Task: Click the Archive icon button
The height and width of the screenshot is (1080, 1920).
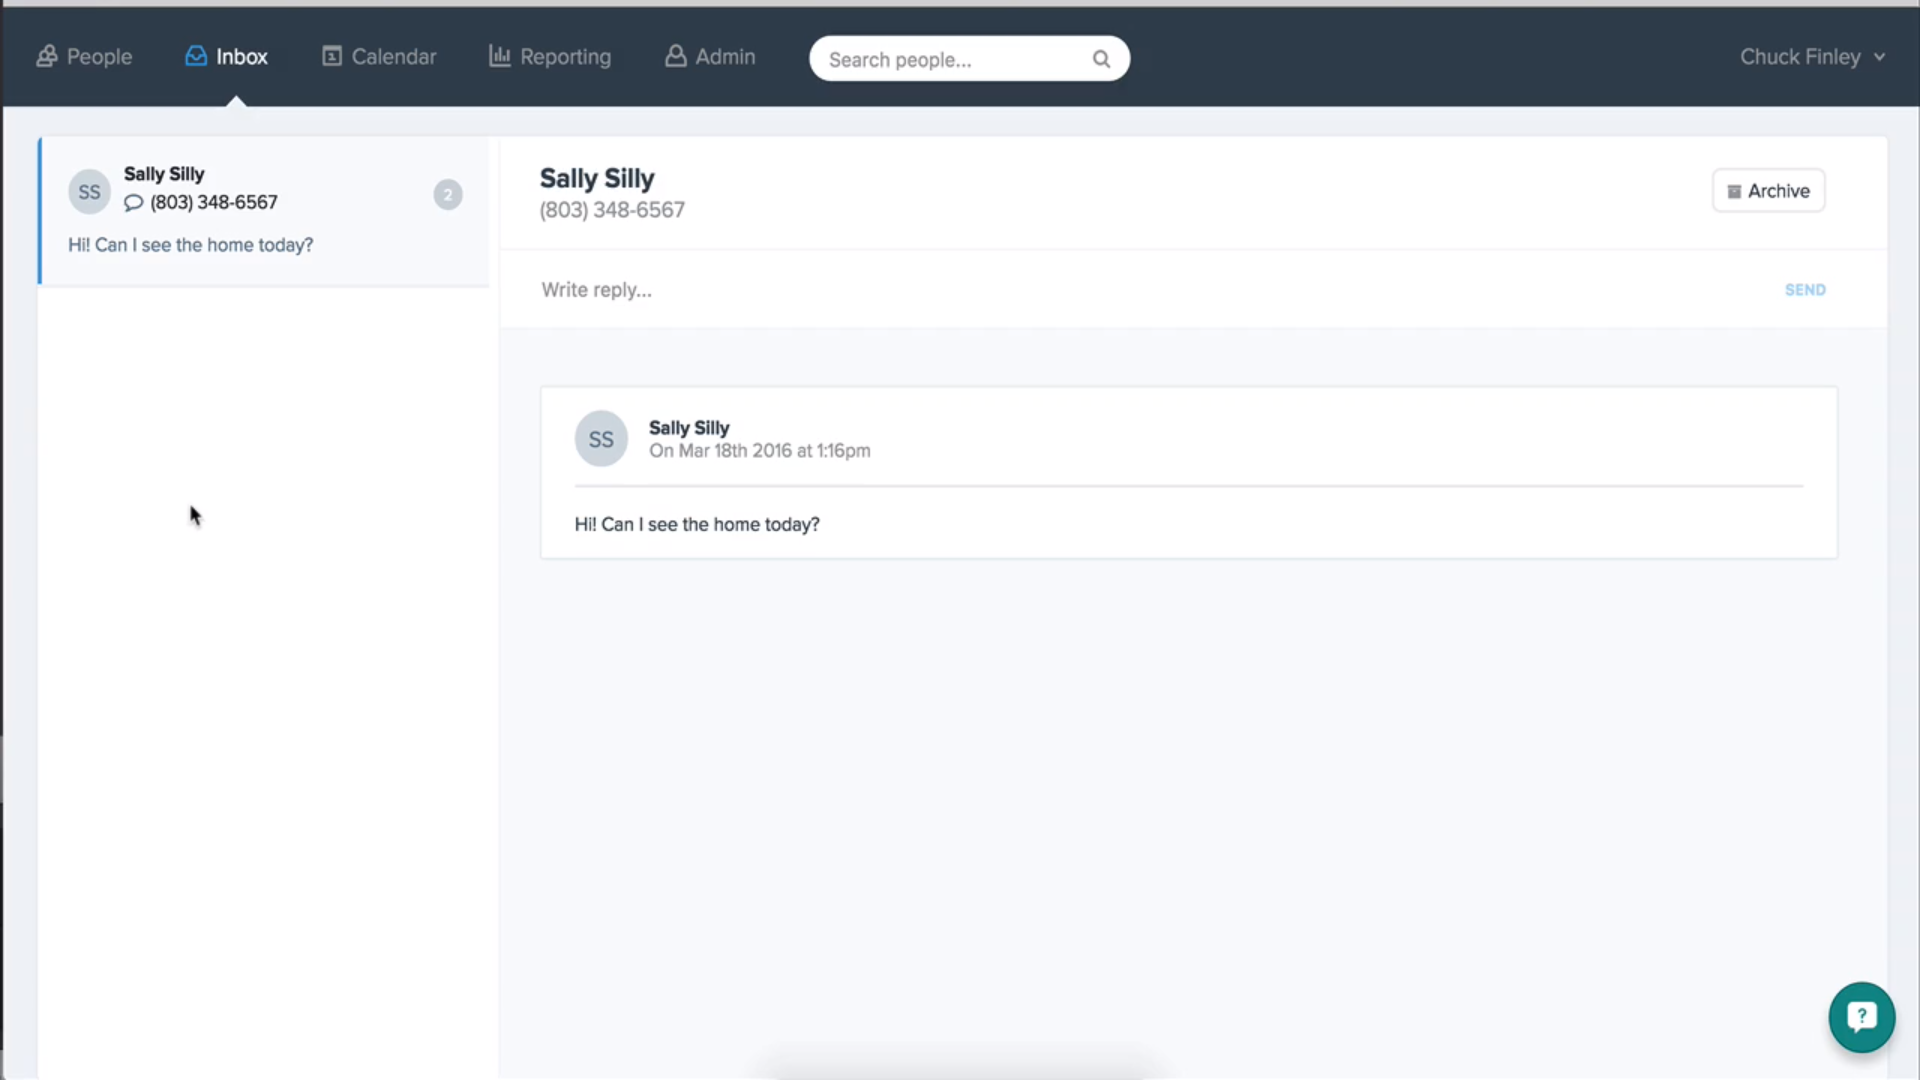Action: point(1768,190)
